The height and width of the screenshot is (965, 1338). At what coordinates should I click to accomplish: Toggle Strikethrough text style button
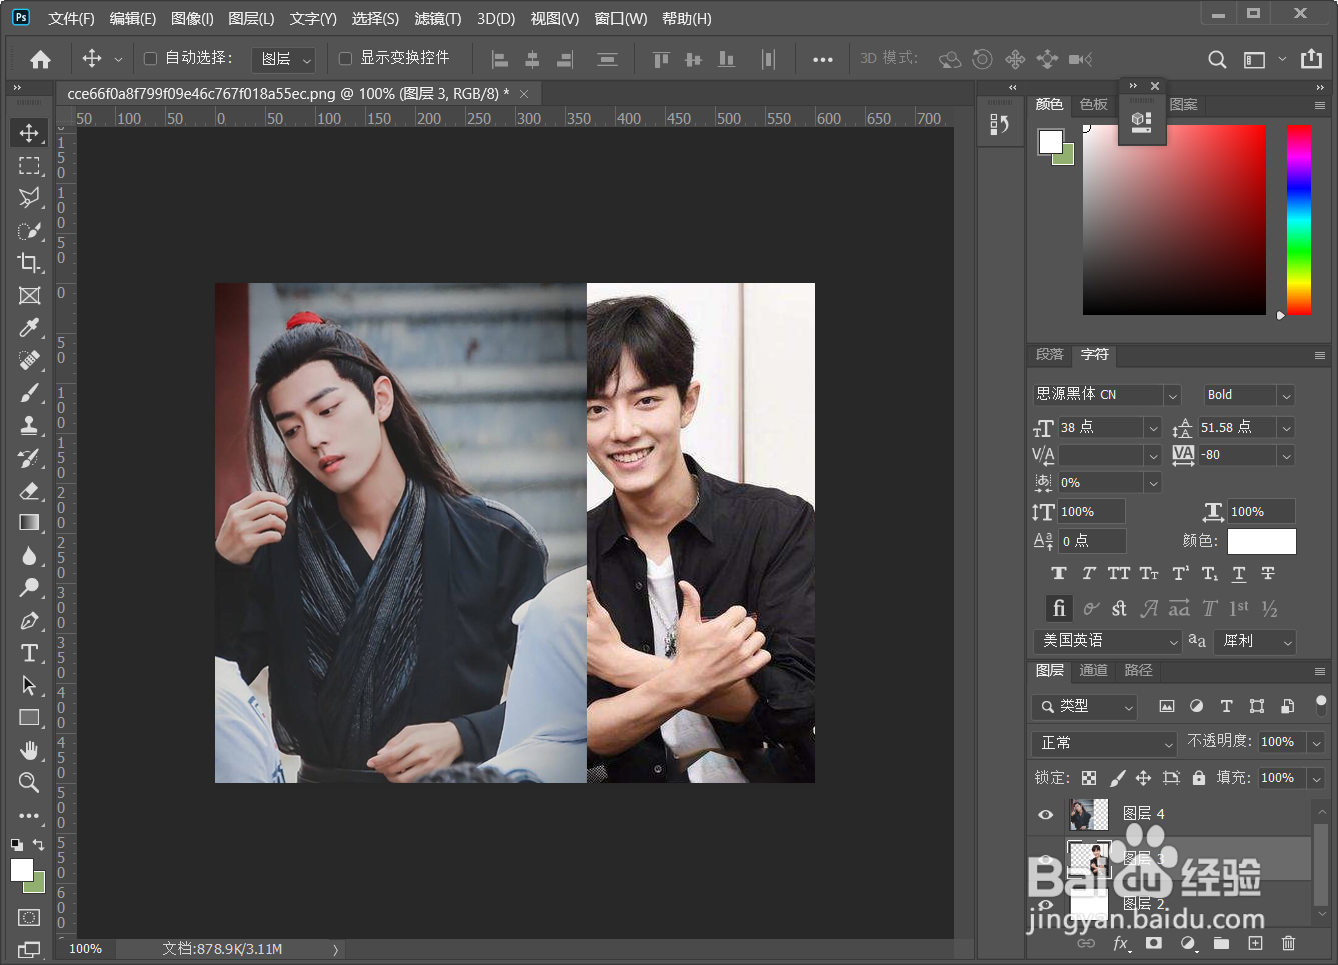tap(1268, 573)
